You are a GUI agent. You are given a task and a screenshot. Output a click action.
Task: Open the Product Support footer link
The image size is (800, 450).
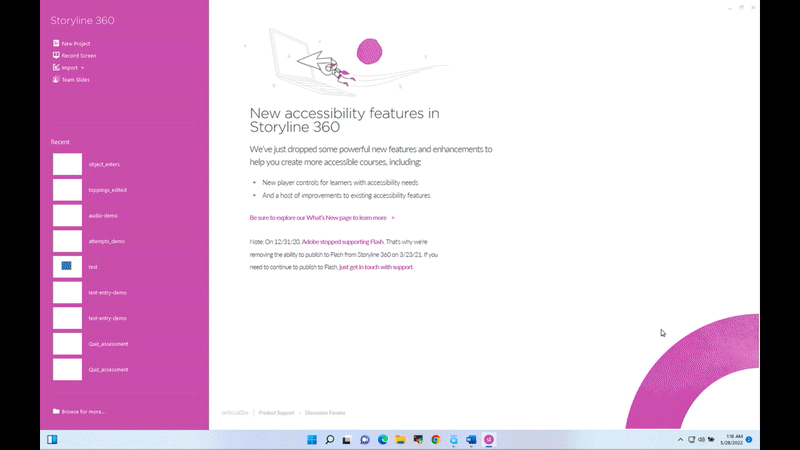(276, 413)
